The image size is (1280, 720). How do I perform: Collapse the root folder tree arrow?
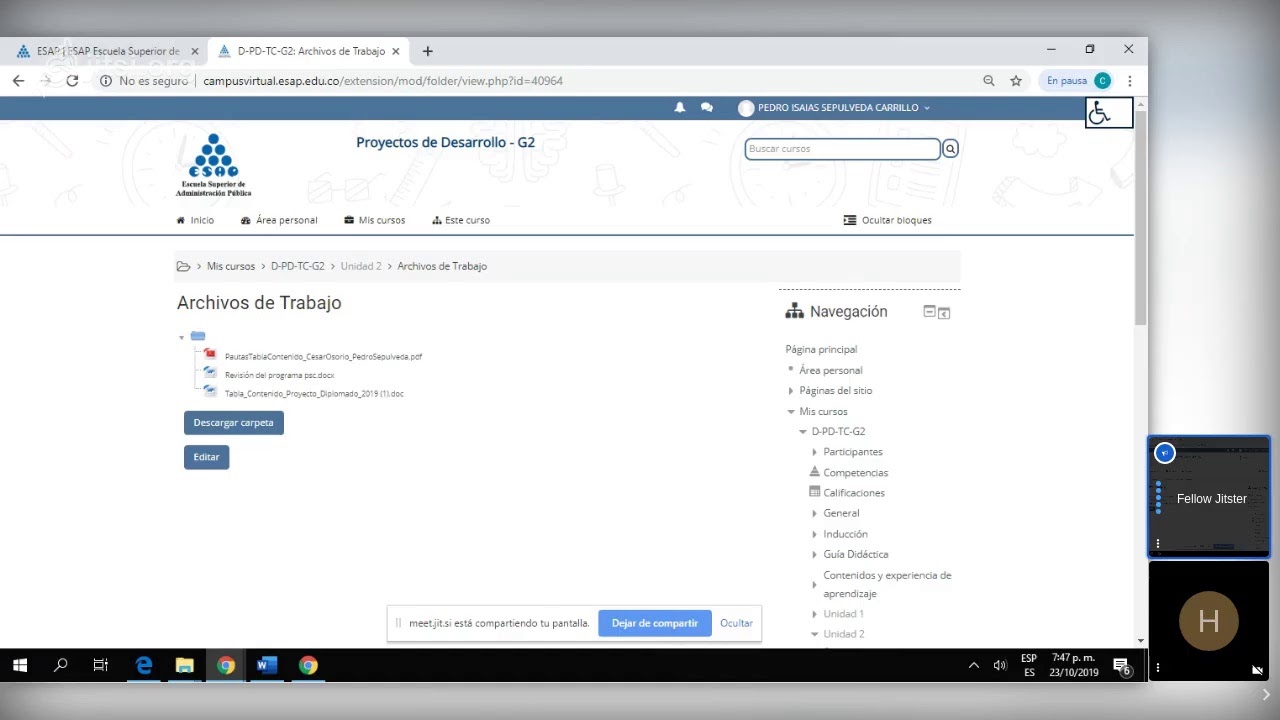tap(182, 338)
